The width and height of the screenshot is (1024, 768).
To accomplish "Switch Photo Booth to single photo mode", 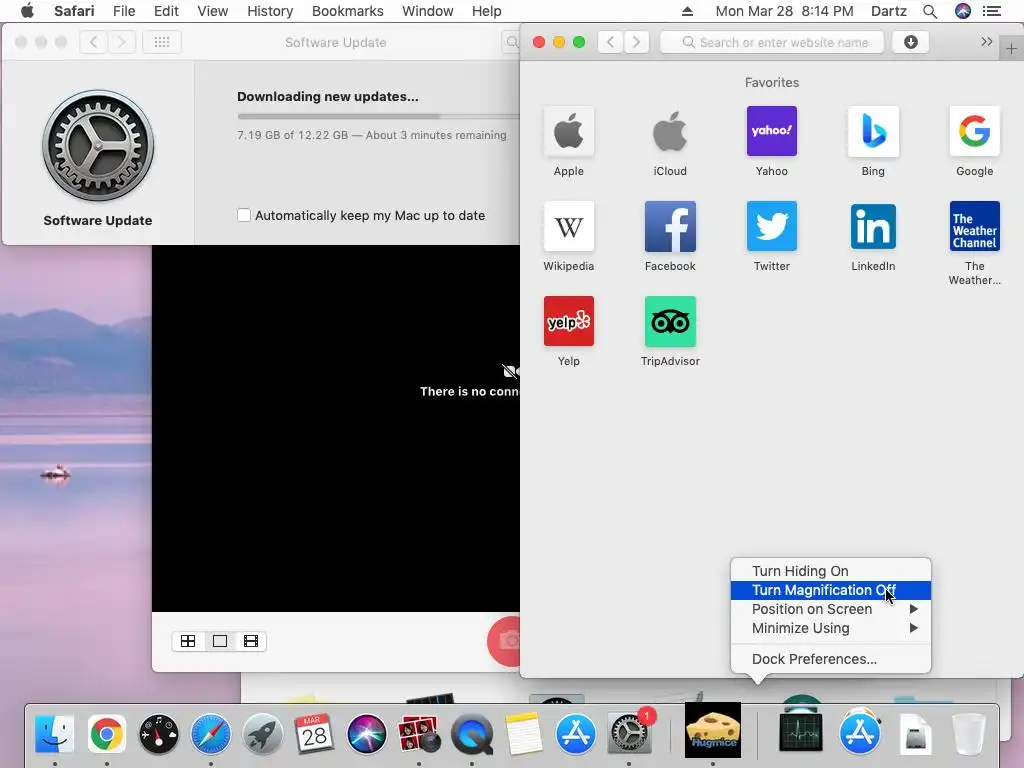I will point(220,641).
